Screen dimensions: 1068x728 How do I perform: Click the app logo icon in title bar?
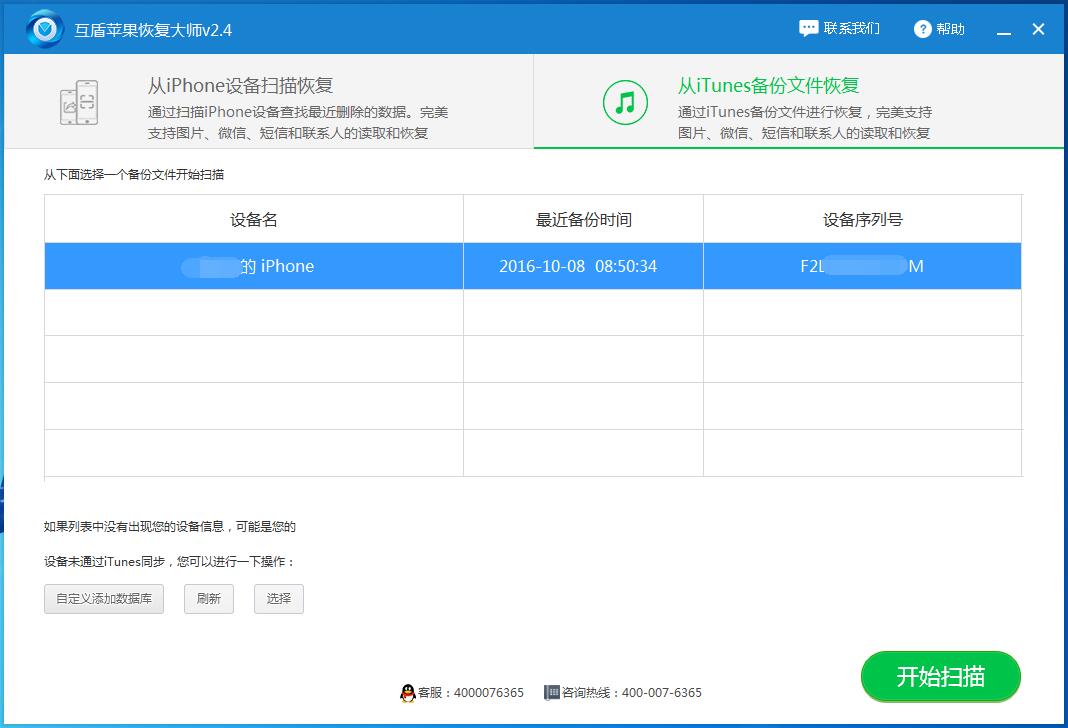[42, 28]
